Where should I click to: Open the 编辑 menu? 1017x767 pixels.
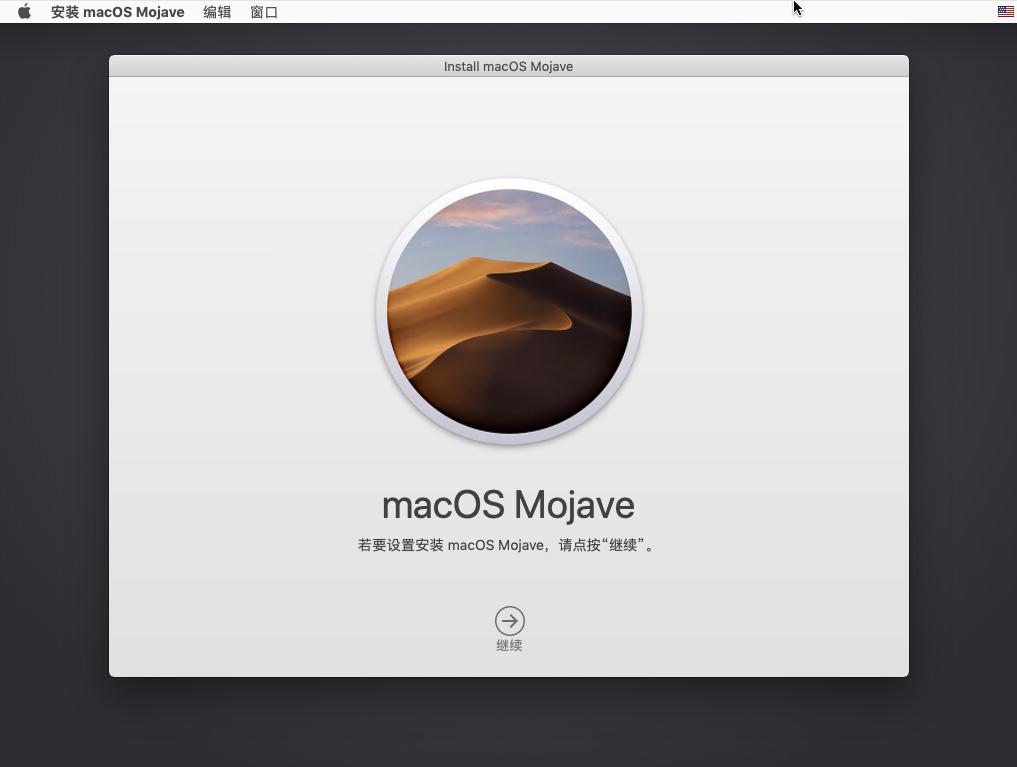216,11
